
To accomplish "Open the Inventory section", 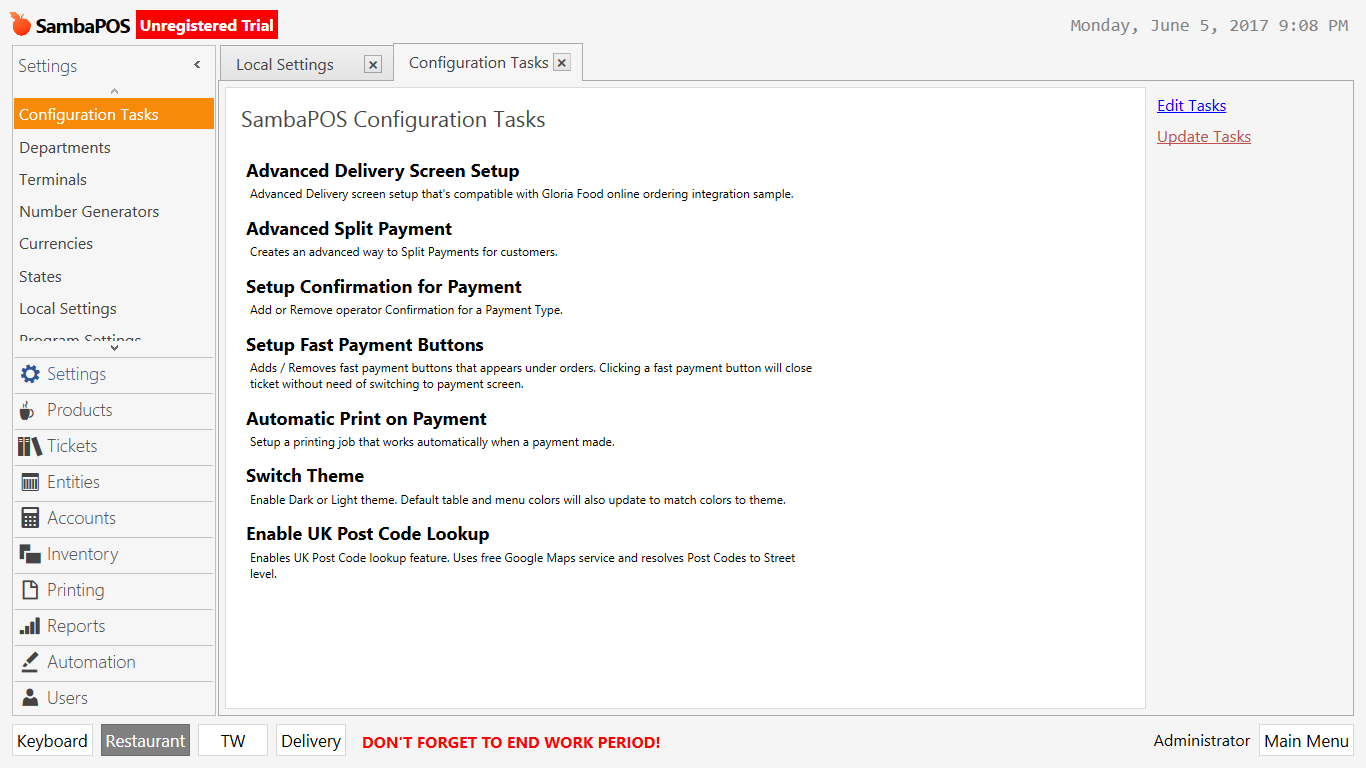I will pyautogui.click(x=114, y=554).
